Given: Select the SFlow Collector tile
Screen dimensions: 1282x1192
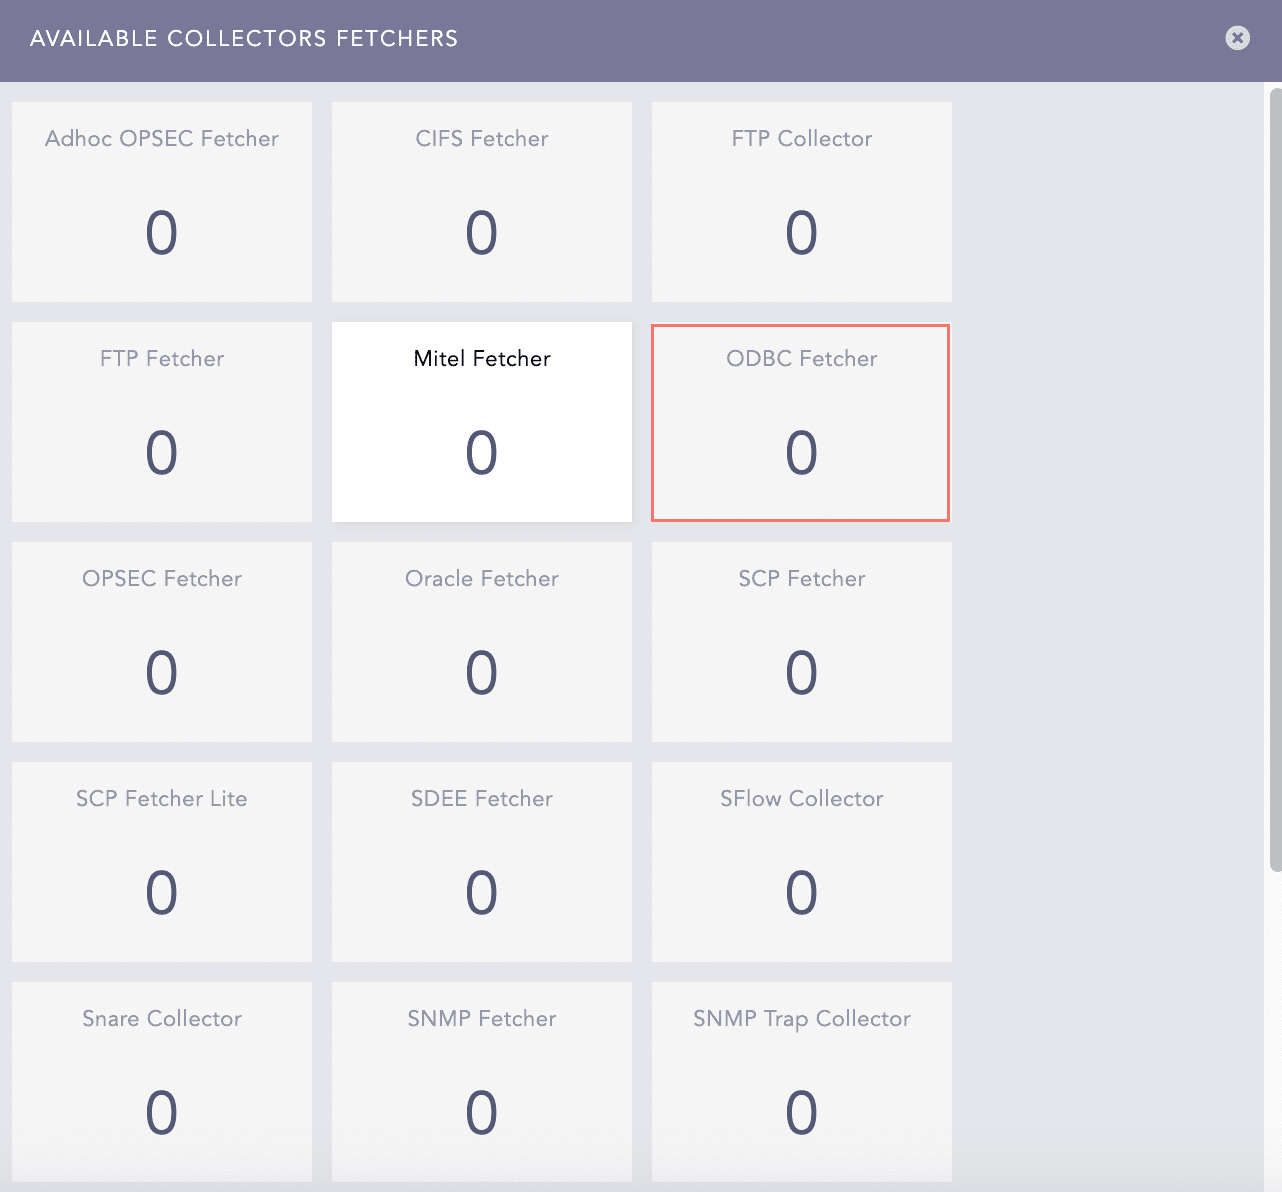Looking at the screenshot, I should [802, 862].
